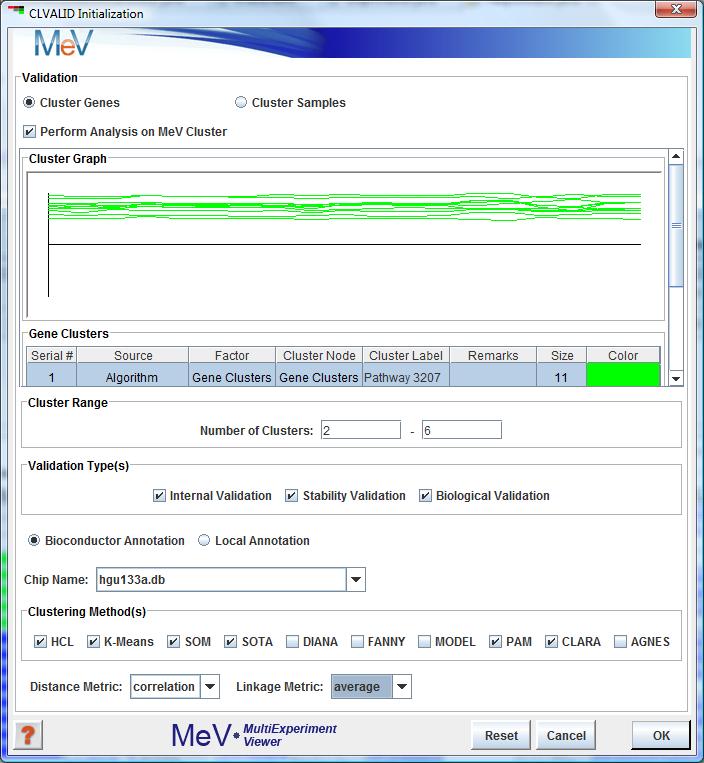704x763 pixels.
Task: Choose the Local Annotation option
Action: [x=204, y=541]
